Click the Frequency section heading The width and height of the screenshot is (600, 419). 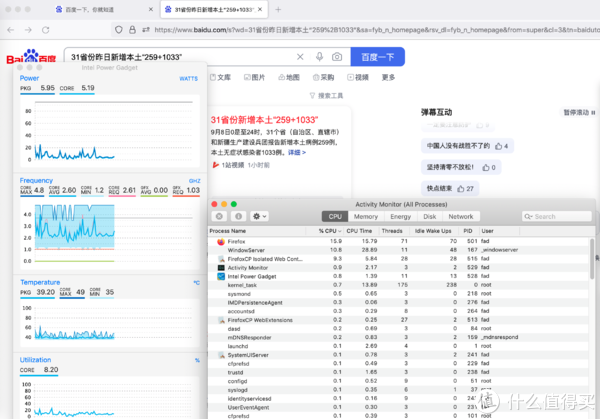coord(36,181)
